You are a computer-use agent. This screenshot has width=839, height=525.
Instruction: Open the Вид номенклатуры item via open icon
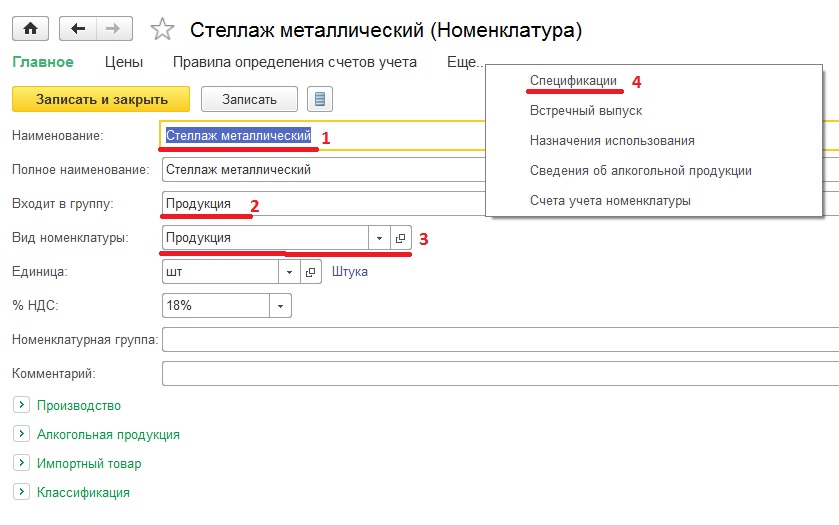click(400, 238)
